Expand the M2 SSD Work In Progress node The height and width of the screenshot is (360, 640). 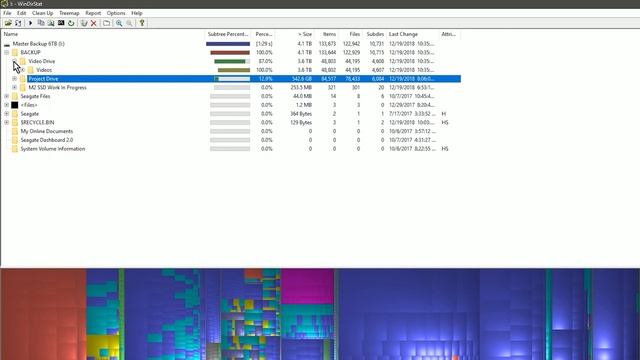coord(15,88)
